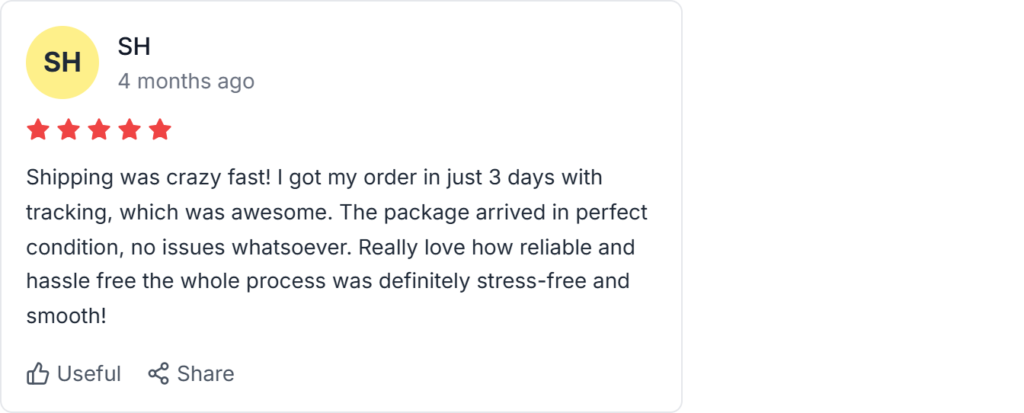Select the first red rating star

pyautogui.click(x=38, y=130)
